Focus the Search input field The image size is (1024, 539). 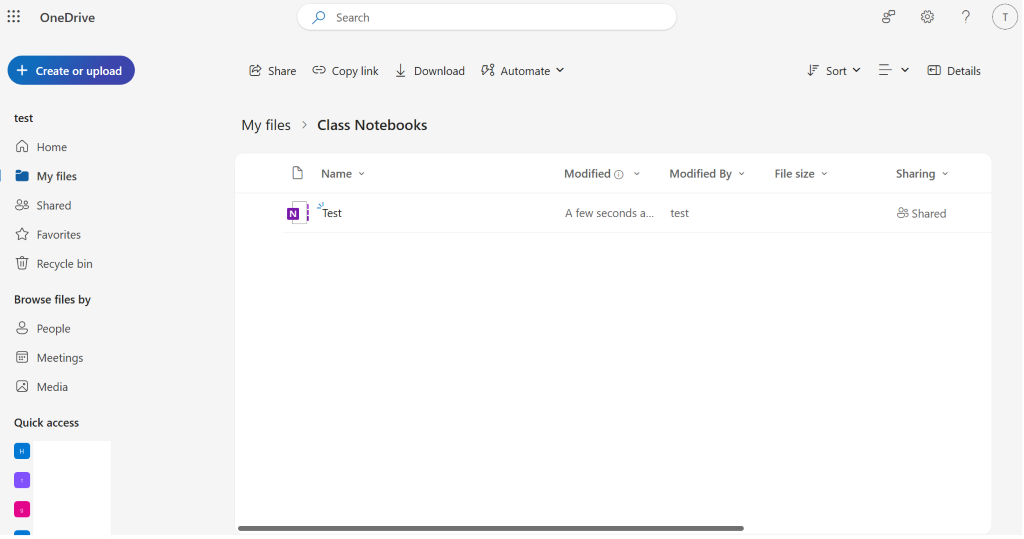(487, 18)
